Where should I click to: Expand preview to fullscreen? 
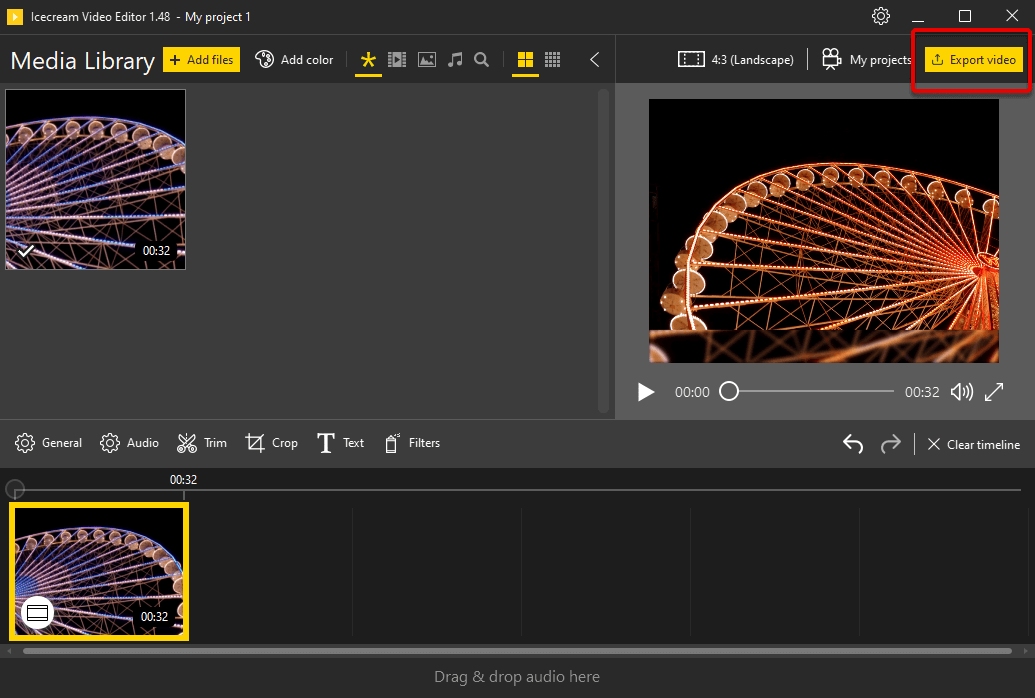click(994, 392)
